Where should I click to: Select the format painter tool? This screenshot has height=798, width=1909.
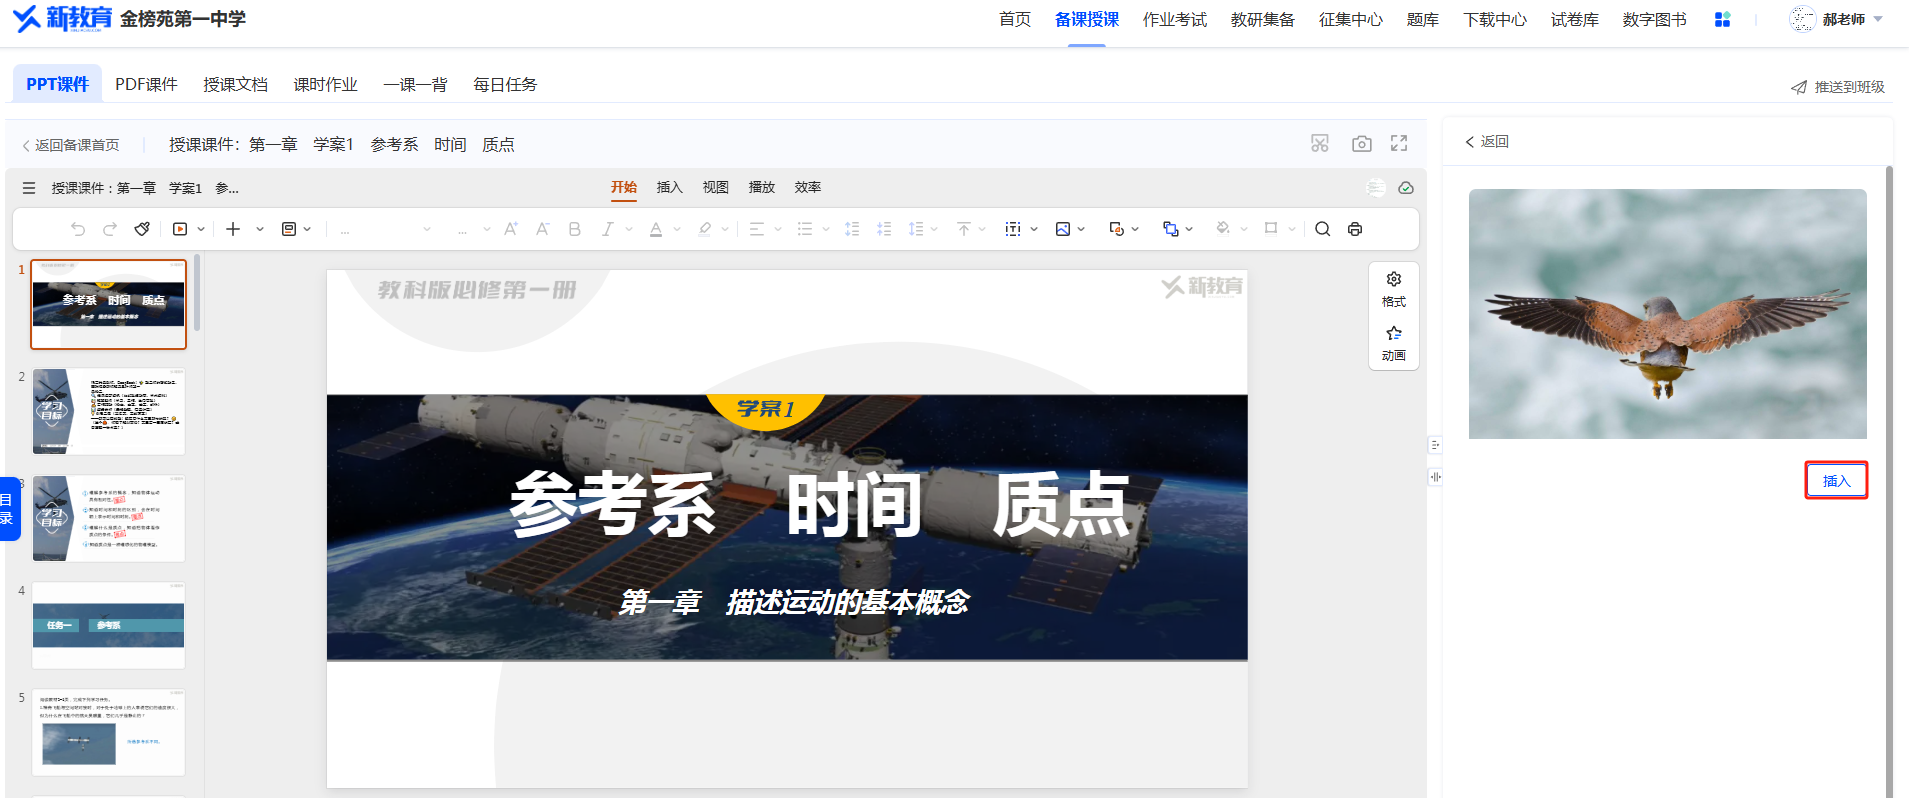tap(142, 229)
